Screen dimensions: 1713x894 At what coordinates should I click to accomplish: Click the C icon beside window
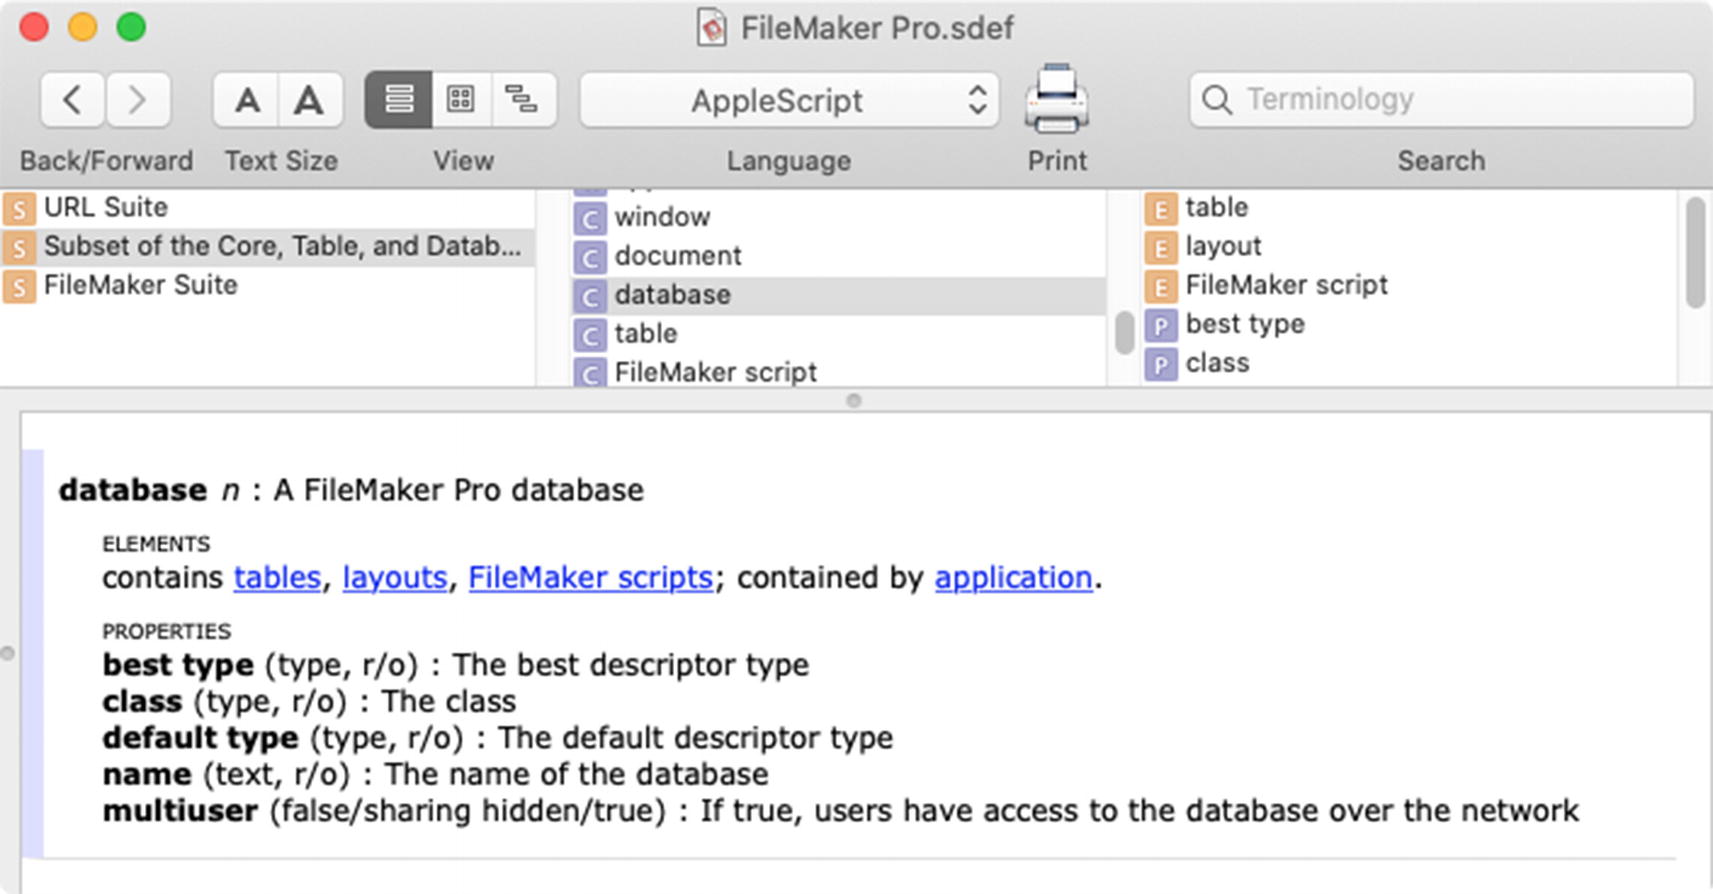[590, 219]
